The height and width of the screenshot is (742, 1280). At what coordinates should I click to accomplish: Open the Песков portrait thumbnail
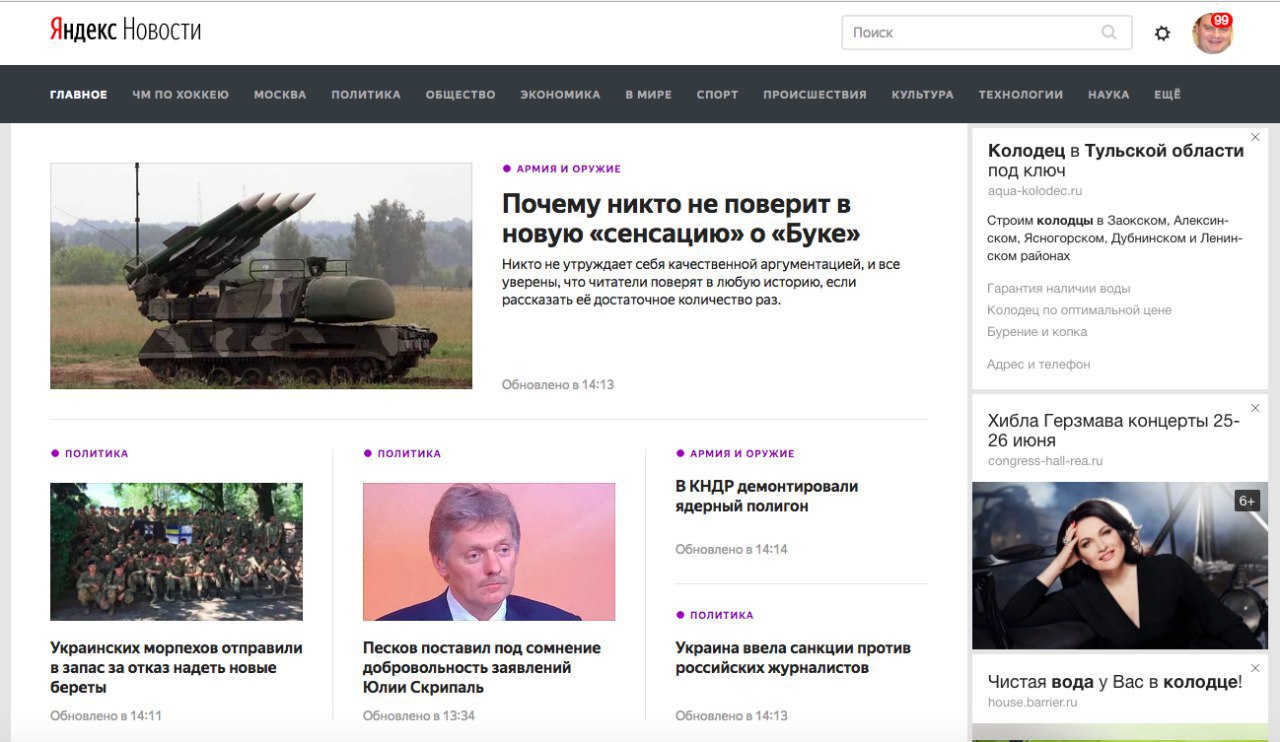pos(489,552)
